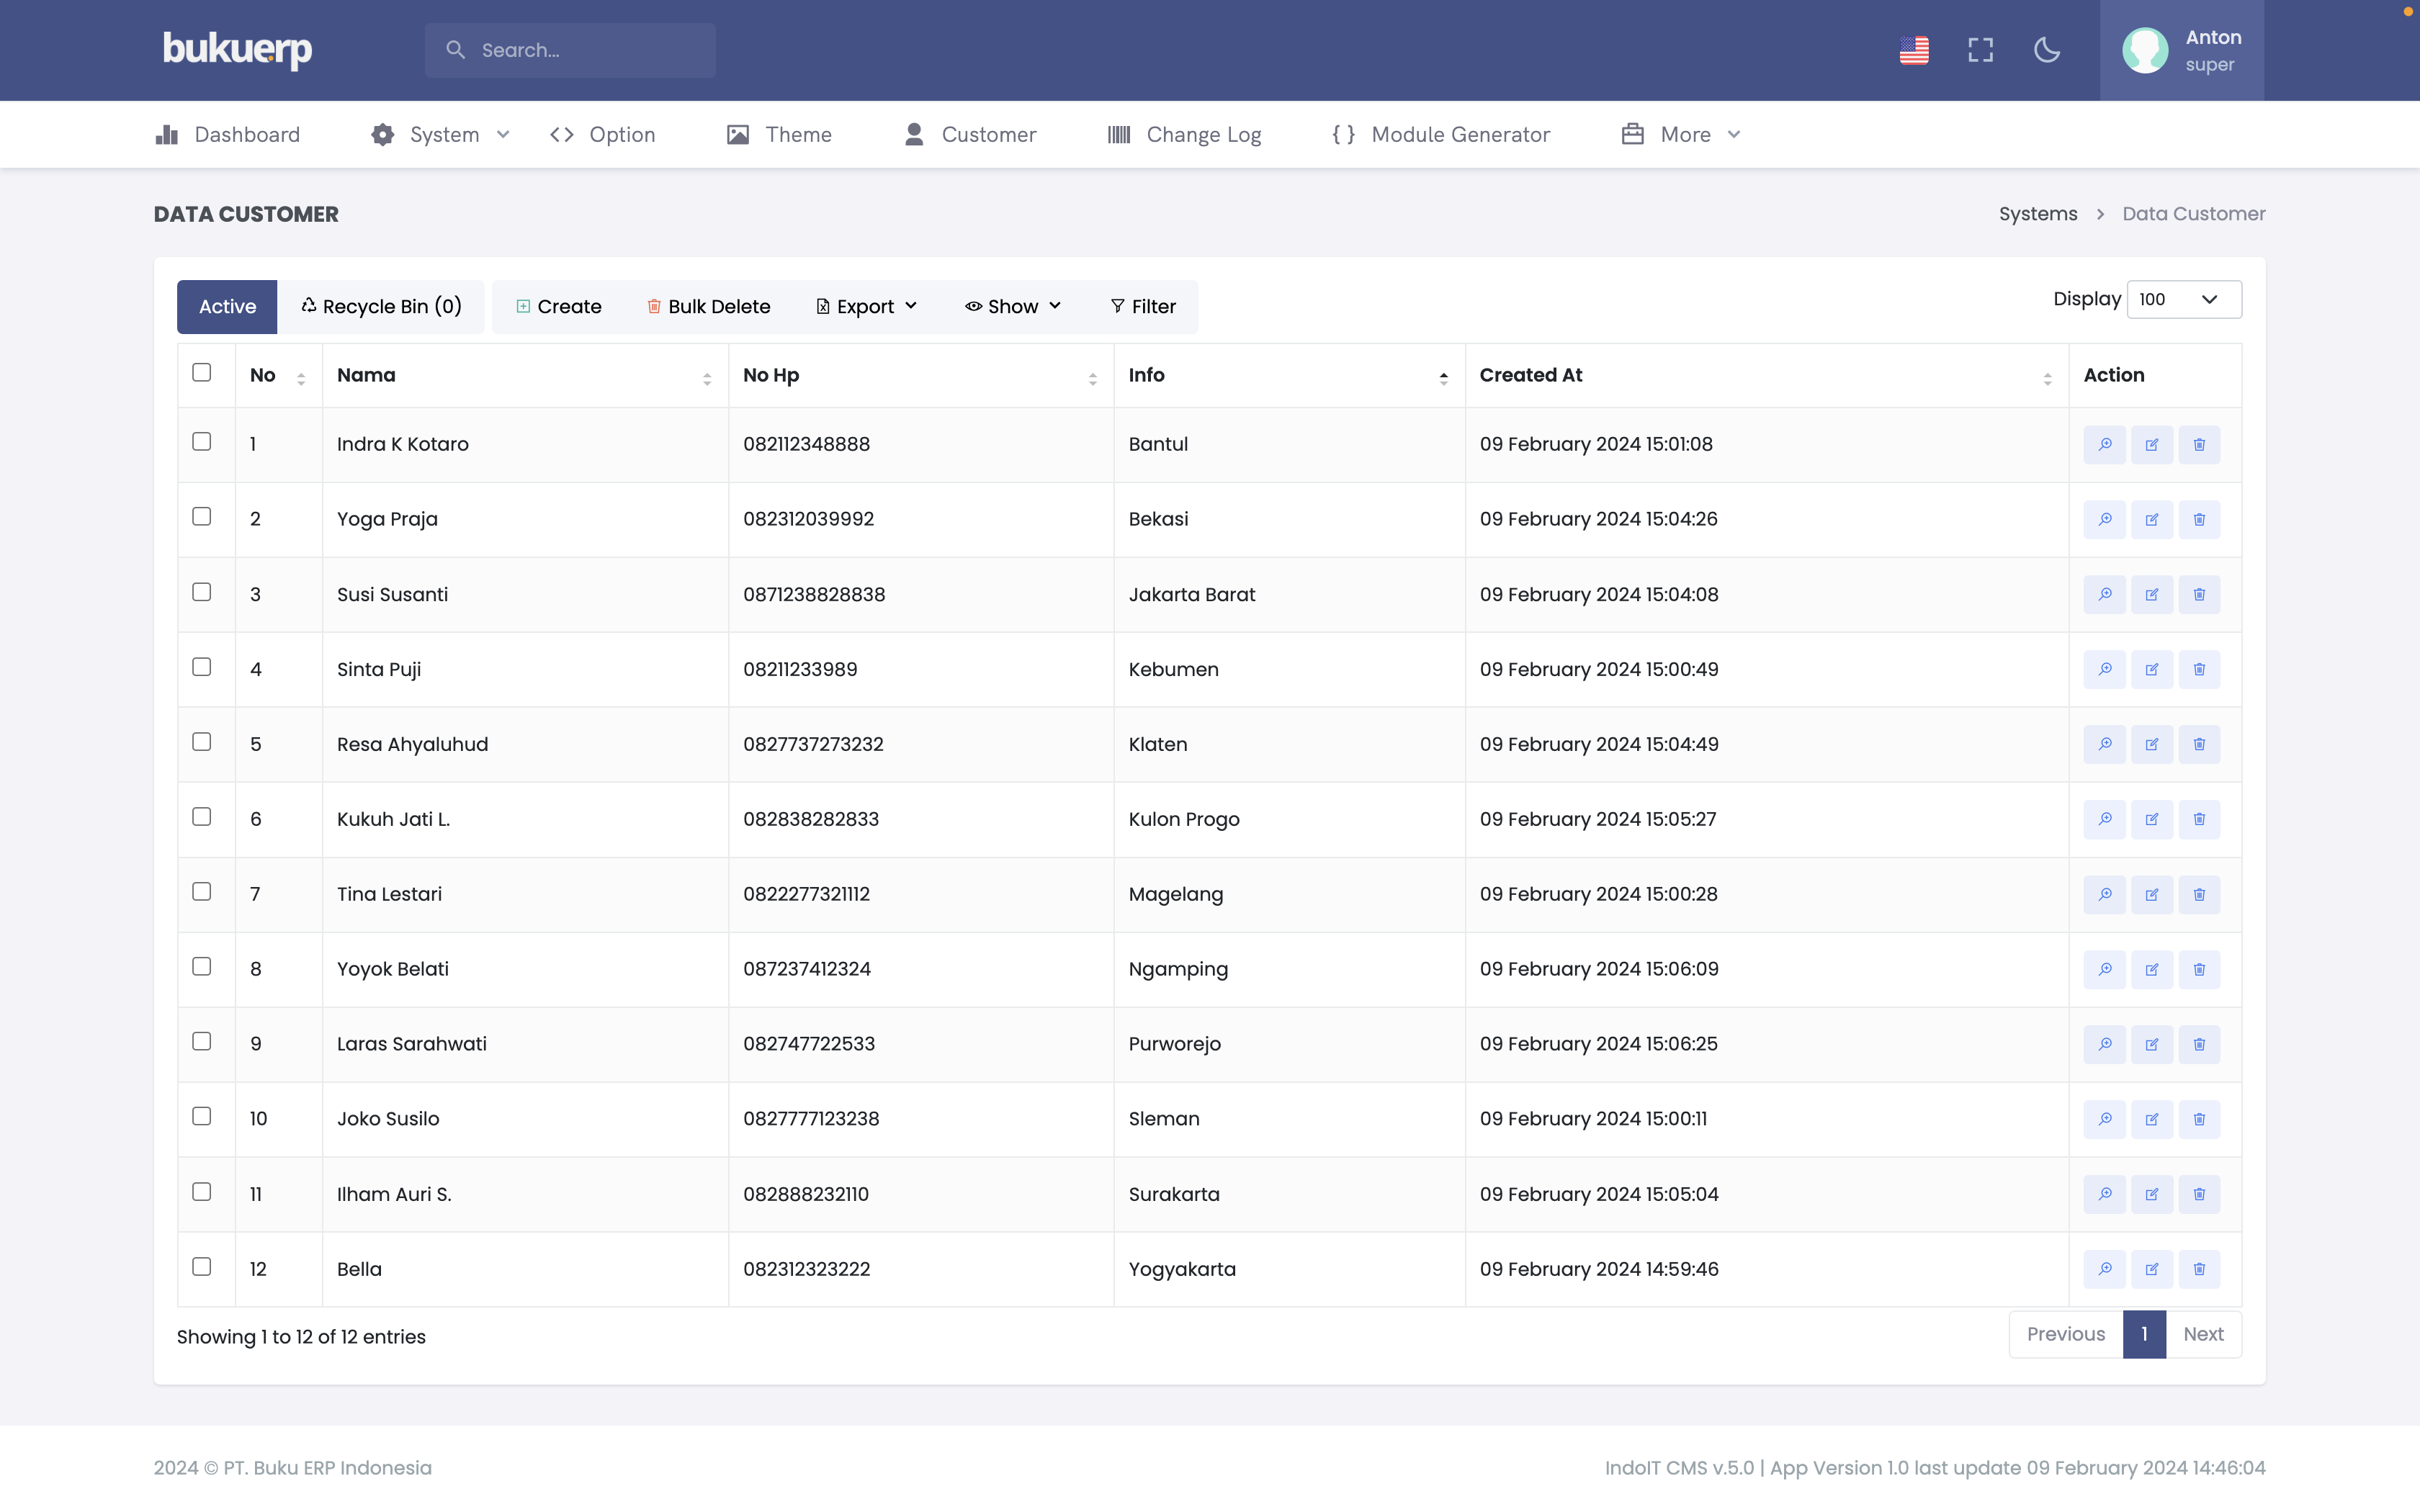Select the checkbox for Tina Lestari row
Image resolution: width=2420 pixels, height=1512 pixels.
pyautogui.click(x=202, y=892)
